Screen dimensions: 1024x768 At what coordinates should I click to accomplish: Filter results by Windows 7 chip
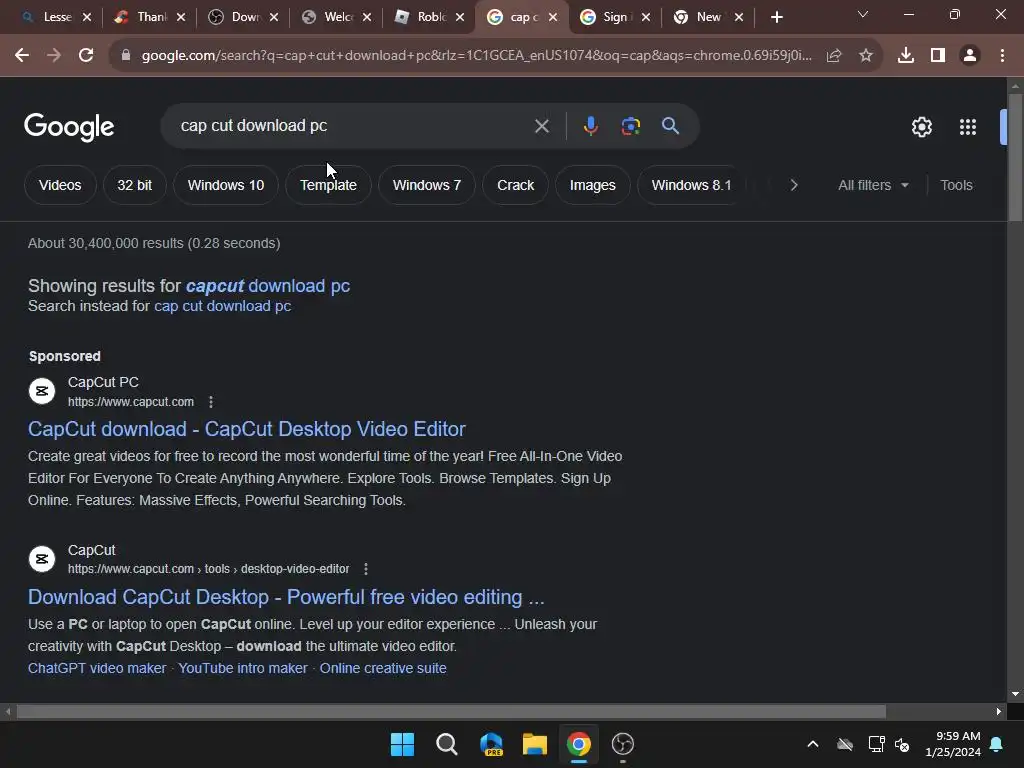(427, 185)
